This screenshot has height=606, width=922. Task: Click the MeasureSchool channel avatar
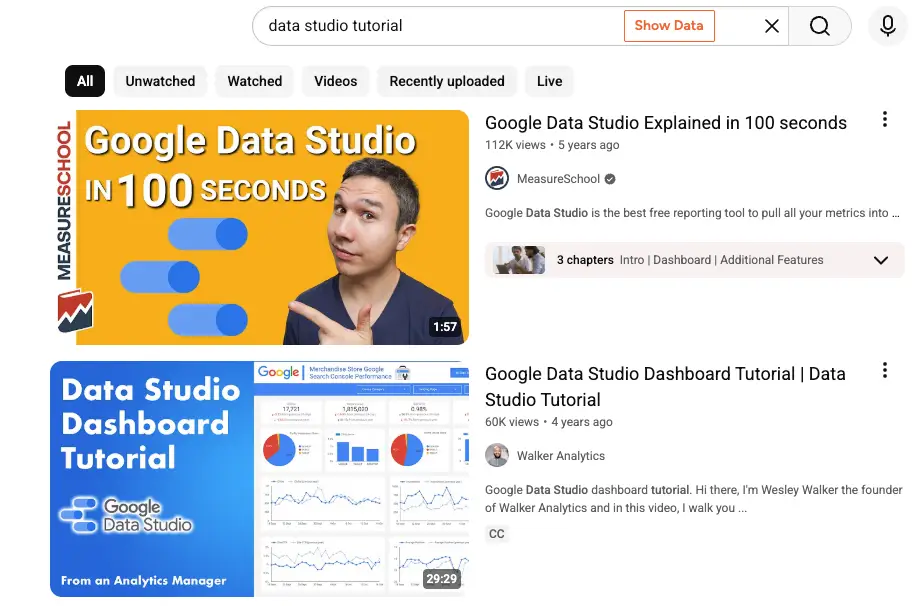[x=497, y=179]
